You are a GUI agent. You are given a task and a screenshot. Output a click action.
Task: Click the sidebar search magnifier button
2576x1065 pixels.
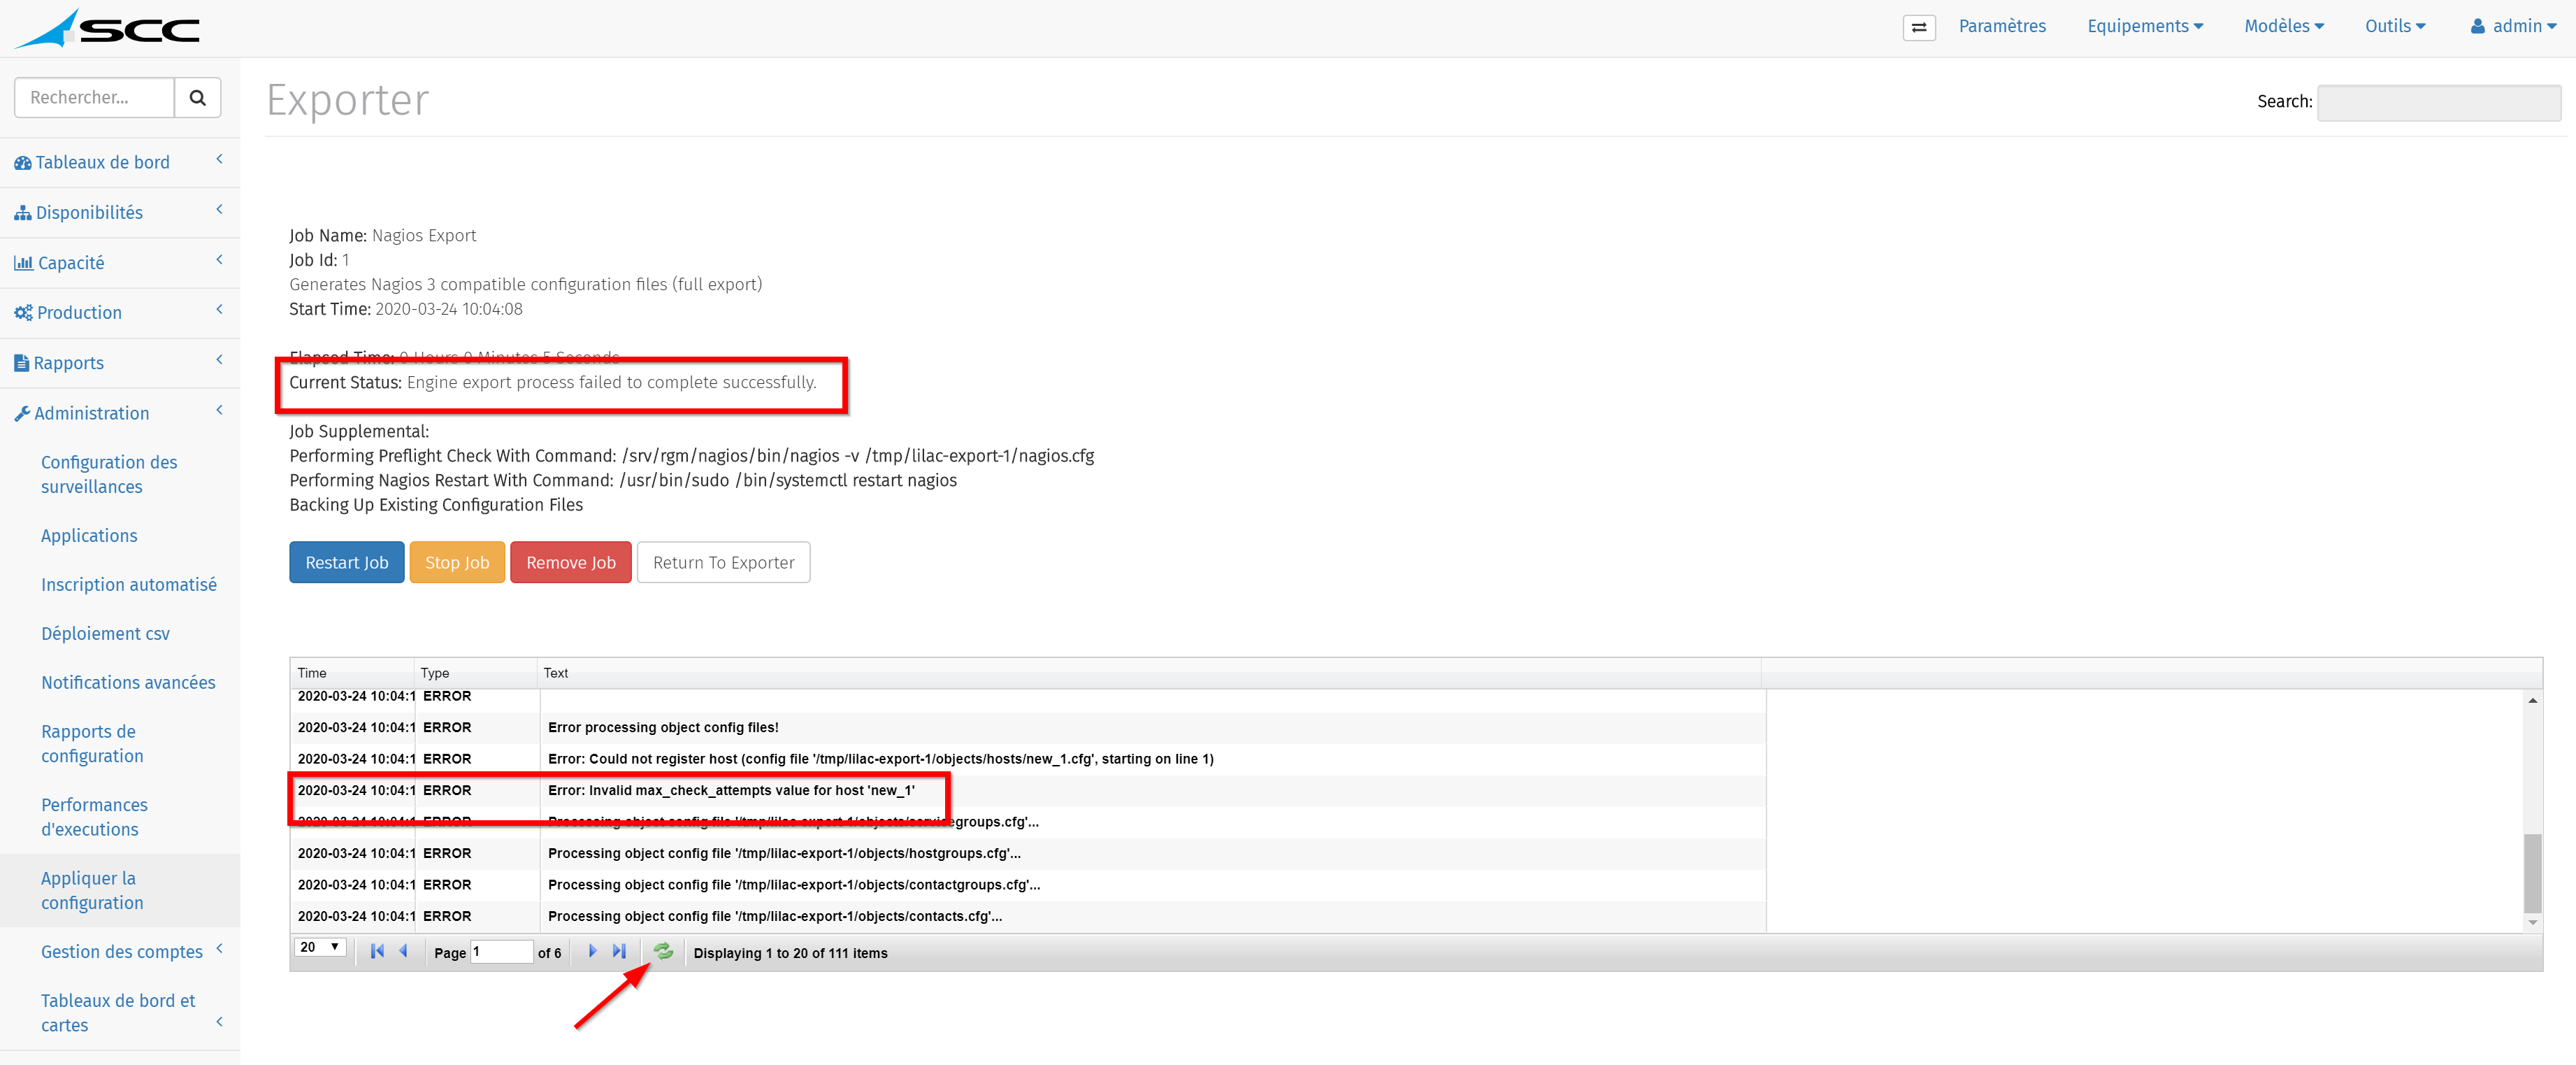pos(198,98)
